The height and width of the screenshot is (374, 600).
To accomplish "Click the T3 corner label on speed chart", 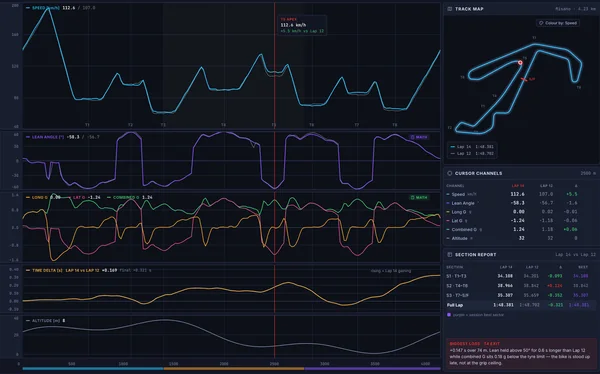I will (163, 125).
